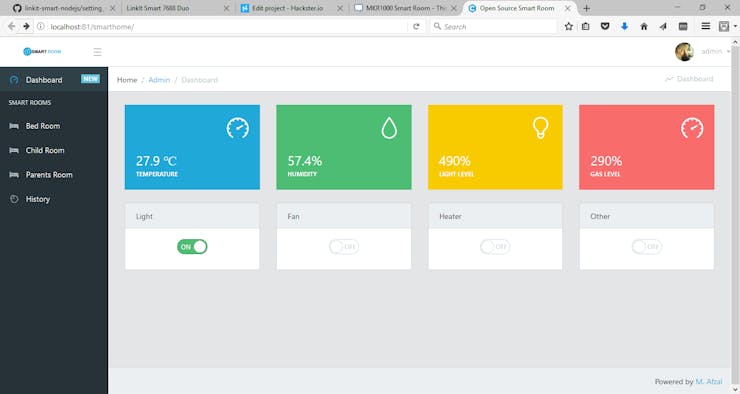Viewport: 740px width, 394px height.
Task: Click the clock icon beside History
Action: (x=14, y=199)
